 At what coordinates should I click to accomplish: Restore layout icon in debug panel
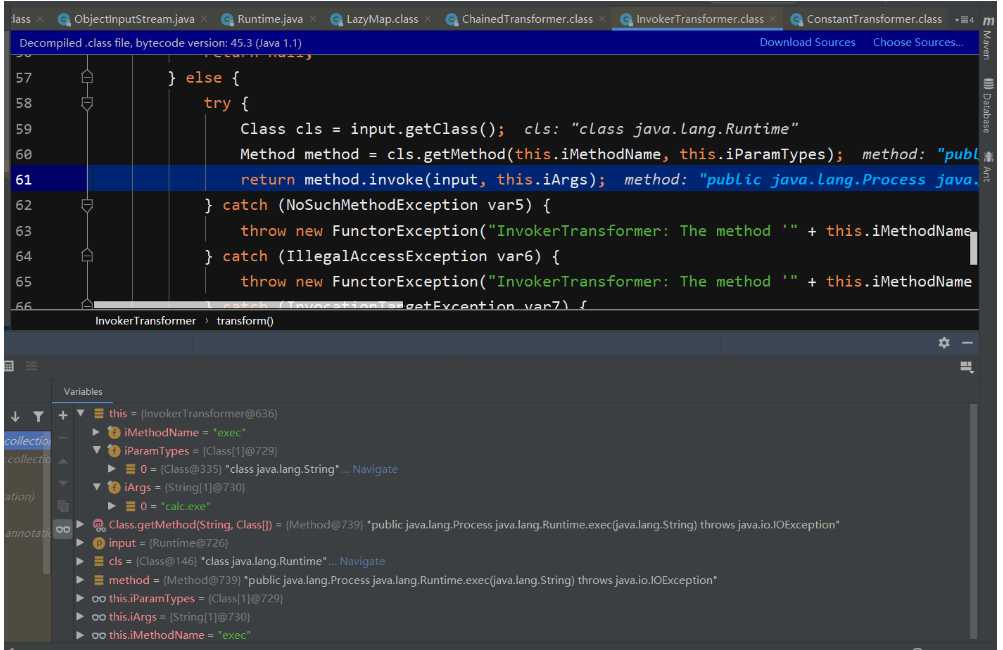pyautogui.click(x=967, y=367)
